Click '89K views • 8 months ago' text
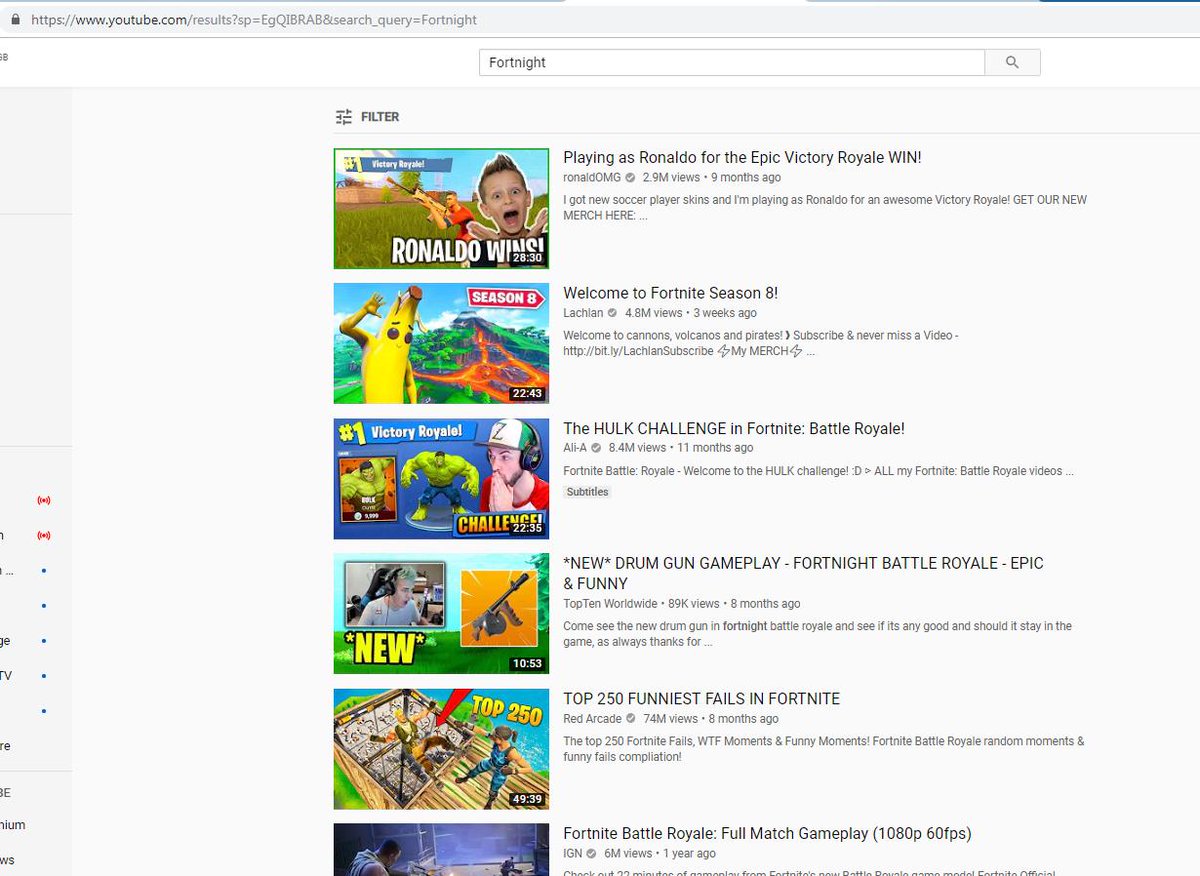Screen dimensions: 1200x876 point(734,604)
